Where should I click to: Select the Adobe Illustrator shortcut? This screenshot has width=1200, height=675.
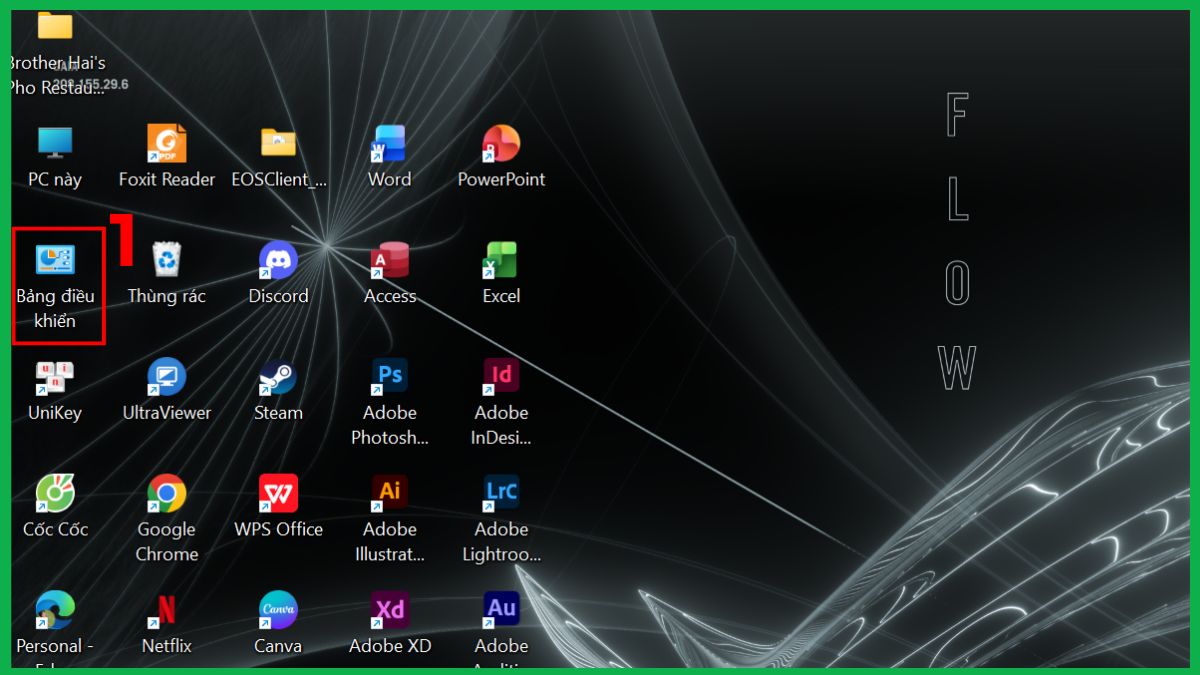tap(389, 494)
